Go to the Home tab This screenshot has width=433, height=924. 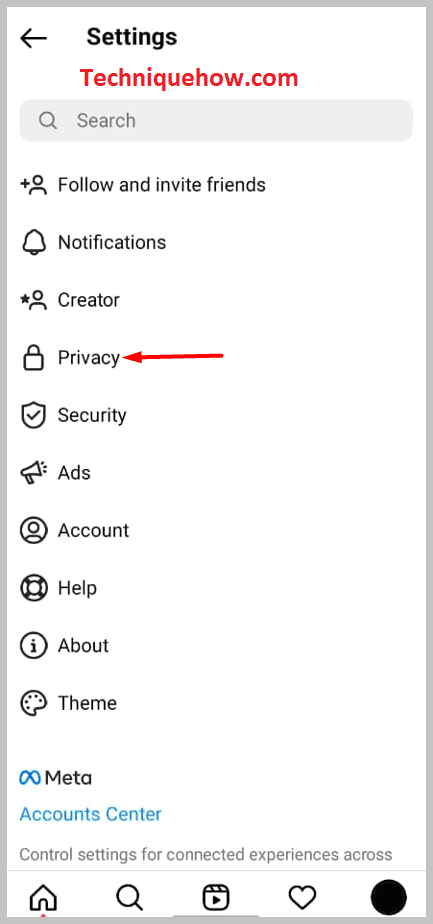(x=44, y=897)
